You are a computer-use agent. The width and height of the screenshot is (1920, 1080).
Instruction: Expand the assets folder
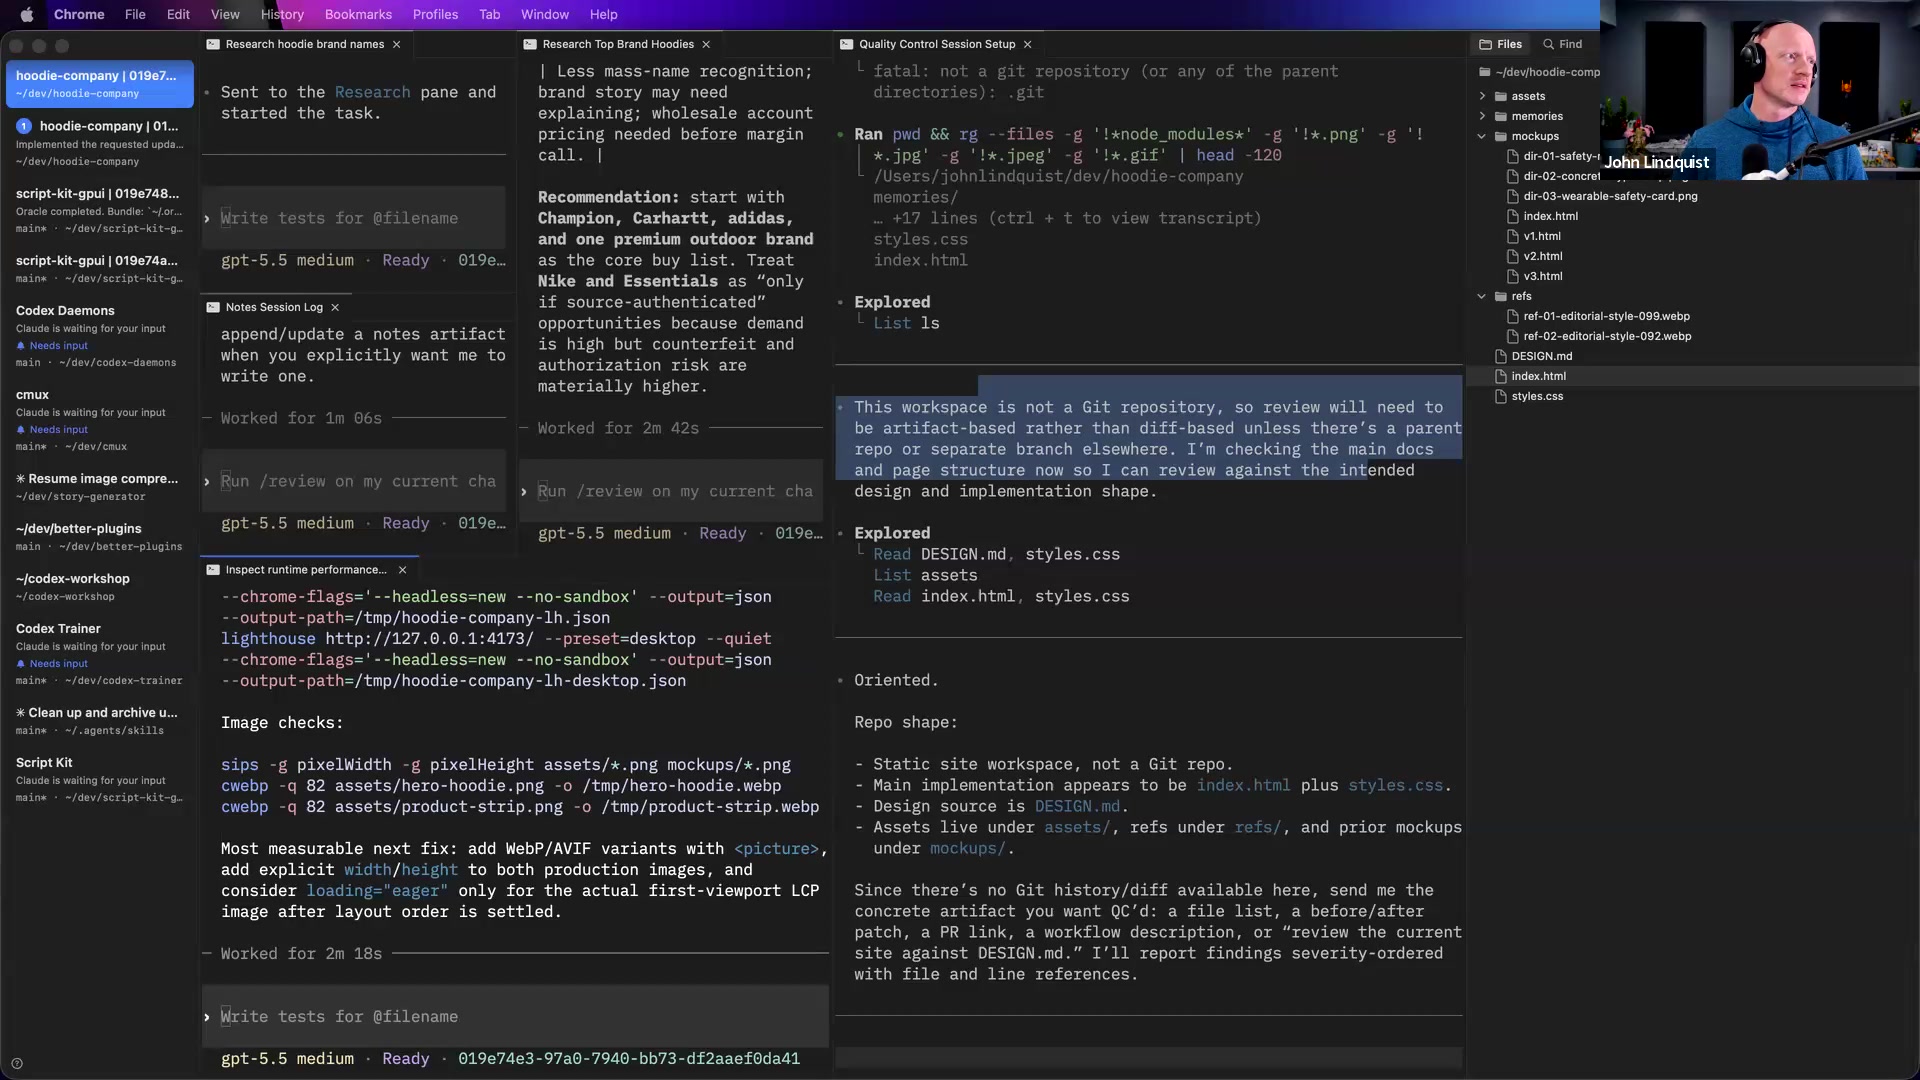(1482, 96)
